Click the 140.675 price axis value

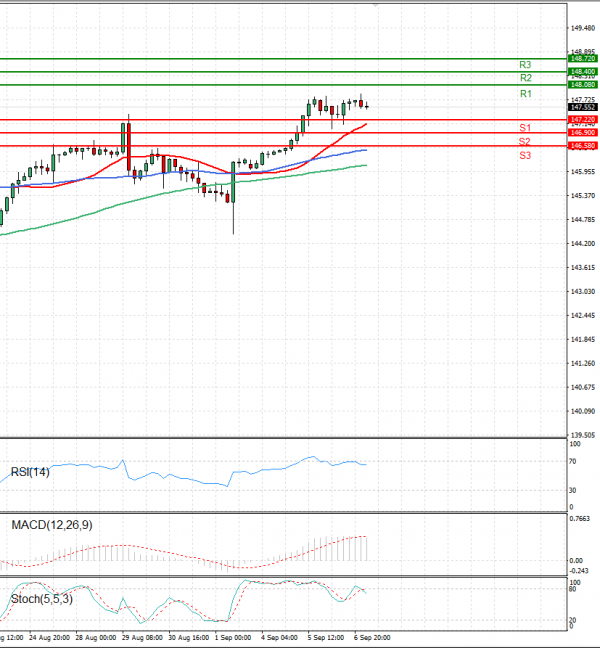[x=583, y=387]
